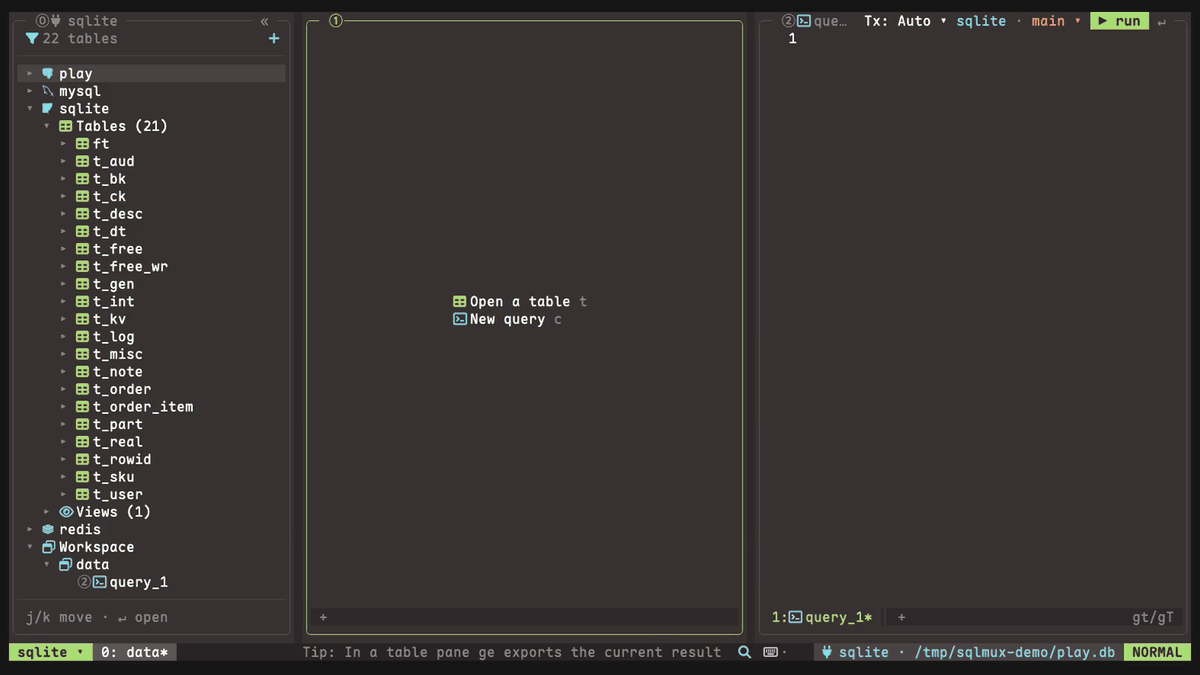Screen dimensions: 1200x675
Task: Expand the mysql connection node
Action: pos(30,91)
